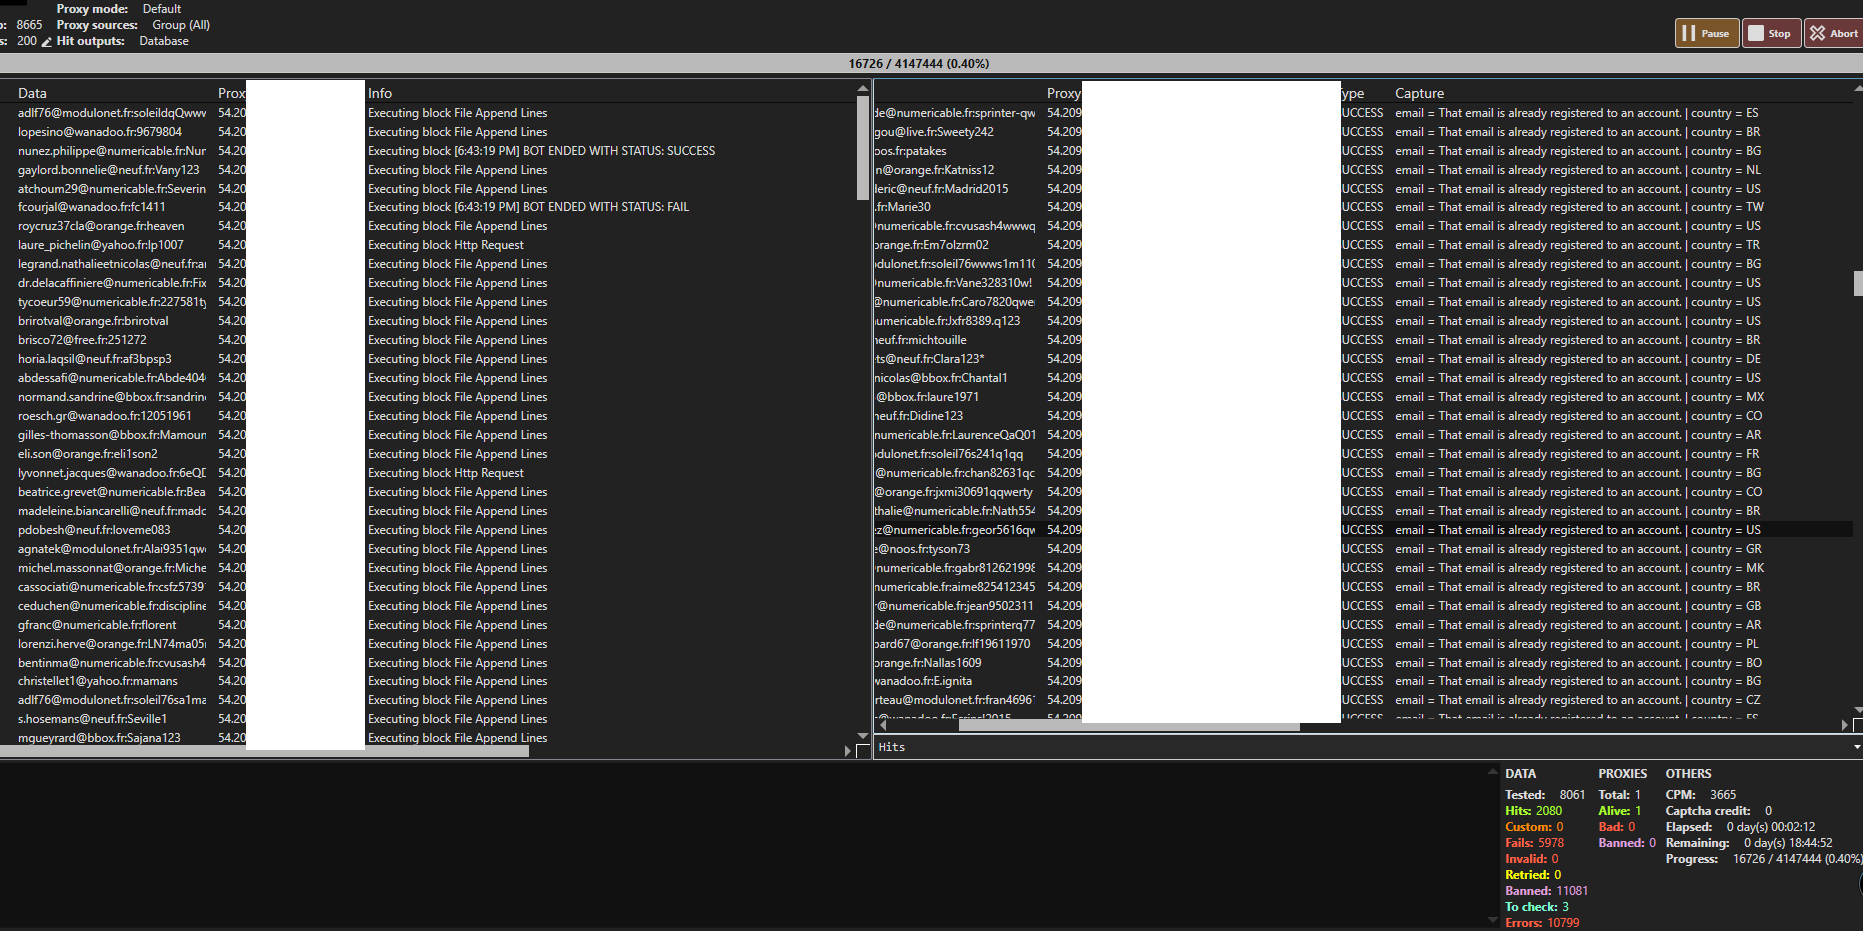Click the proxies 'Total: 1' statistic

point(1619,795)
